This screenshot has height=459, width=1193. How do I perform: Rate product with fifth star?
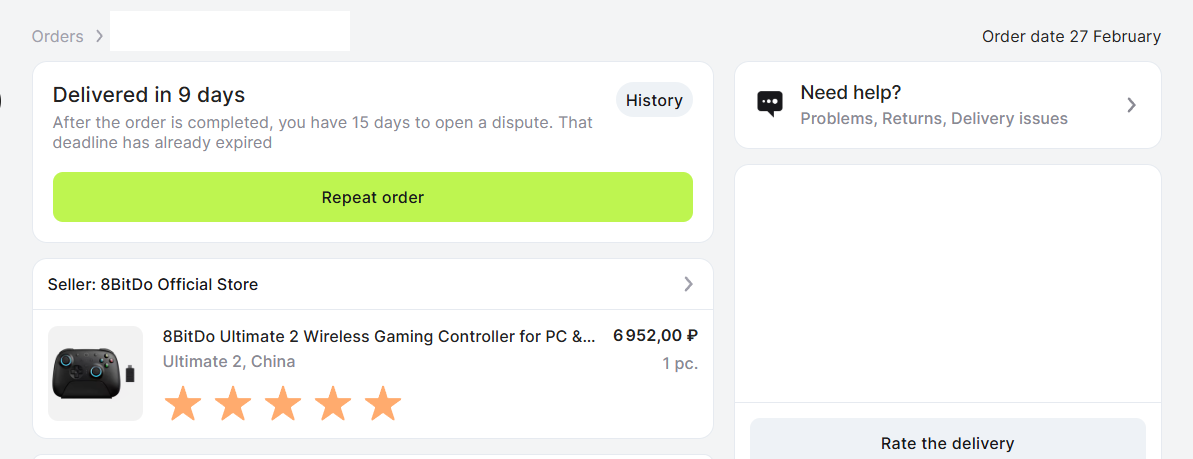[382, 404]
